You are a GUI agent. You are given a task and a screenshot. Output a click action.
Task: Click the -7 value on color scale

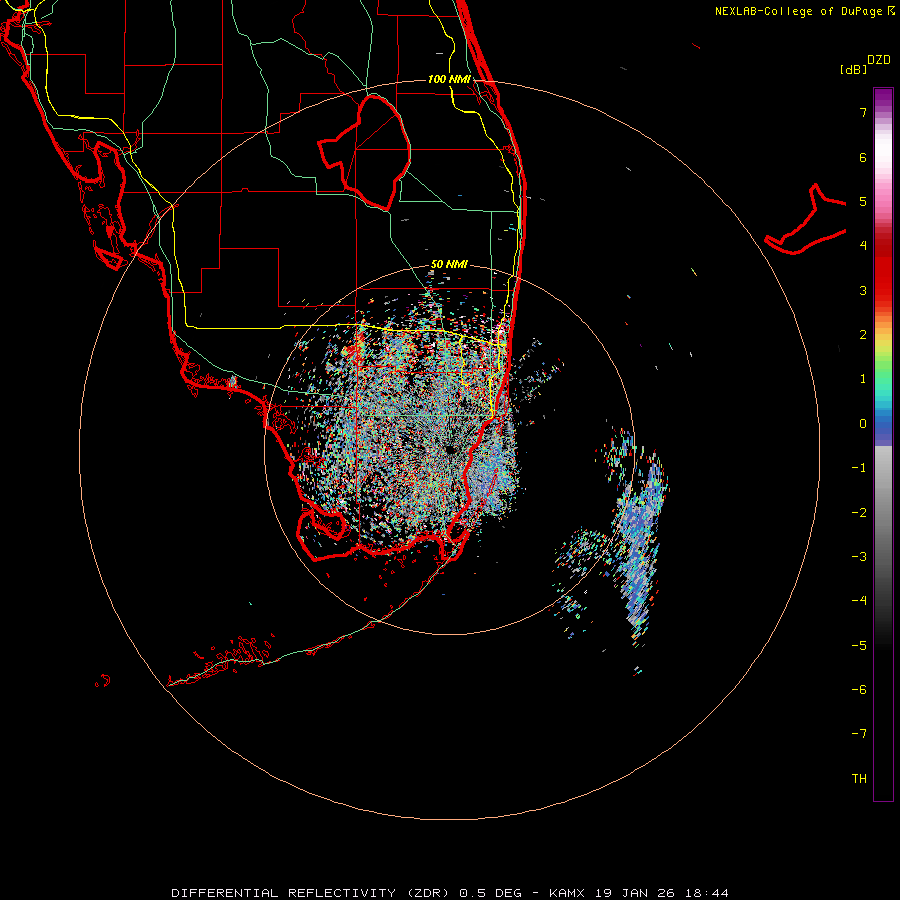859,734
